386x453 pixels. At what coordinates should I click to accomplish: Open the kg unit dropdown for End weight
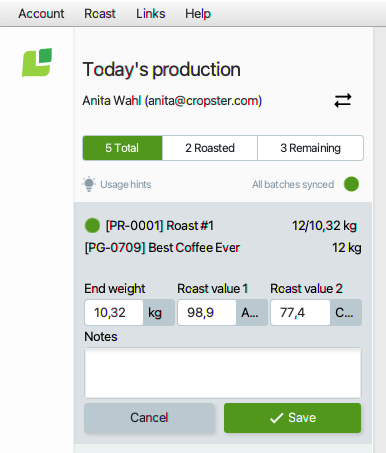[159, 312]
